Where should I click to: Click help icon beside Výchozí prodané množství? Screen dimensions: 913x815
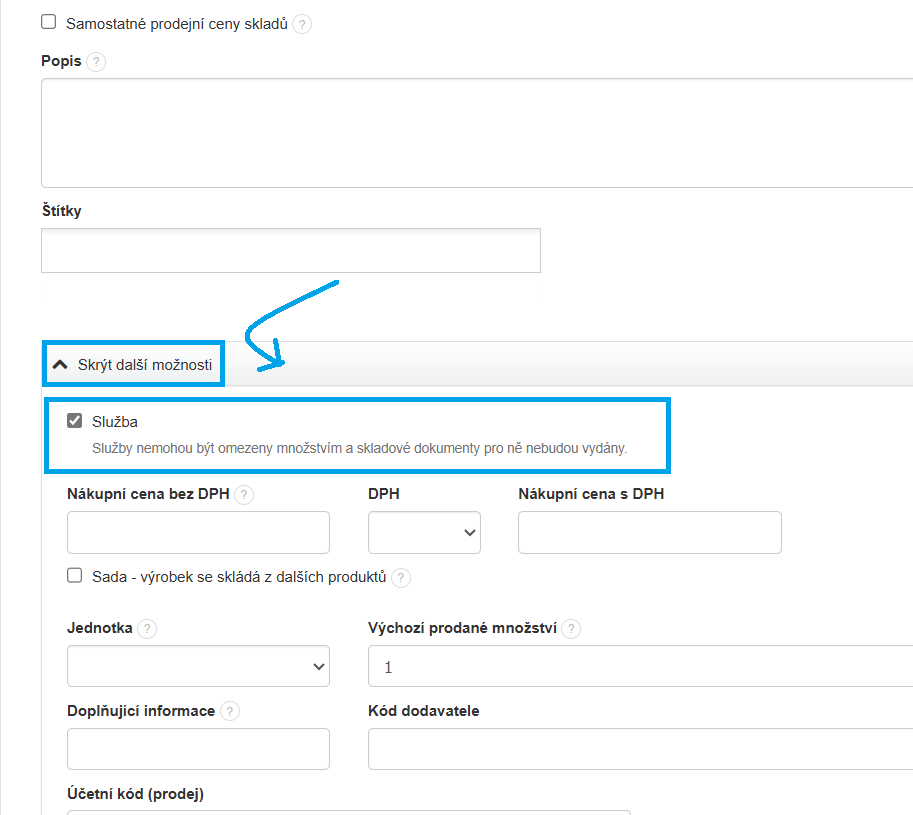point(571,629)
